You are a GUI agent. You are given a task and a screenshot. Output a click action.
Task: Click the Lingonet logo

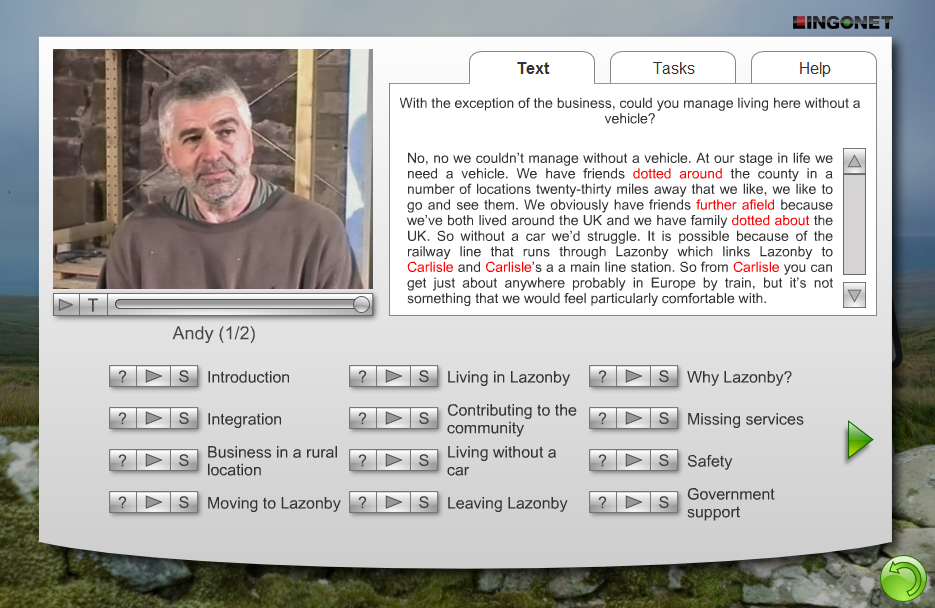pyautogui.click(x=843, y=23)
